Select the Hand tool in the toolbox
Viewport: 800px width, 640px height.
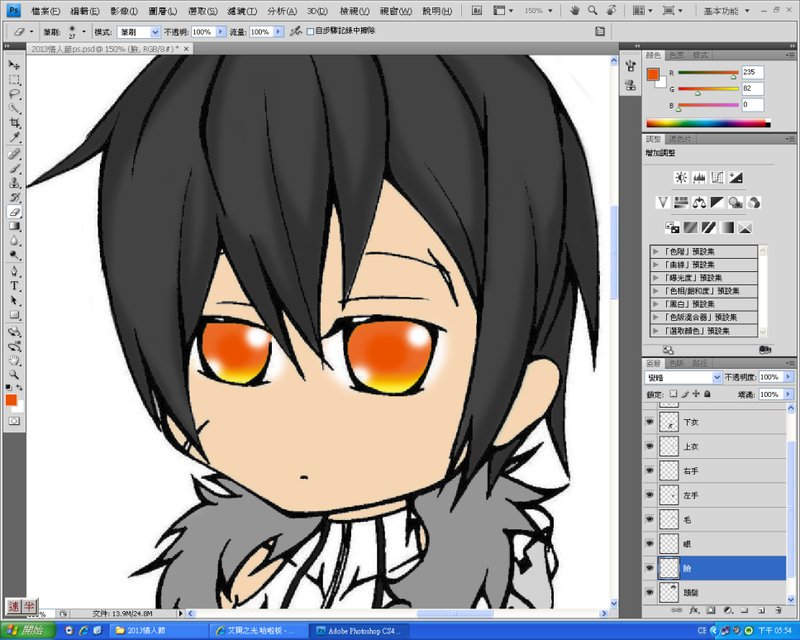14,361
